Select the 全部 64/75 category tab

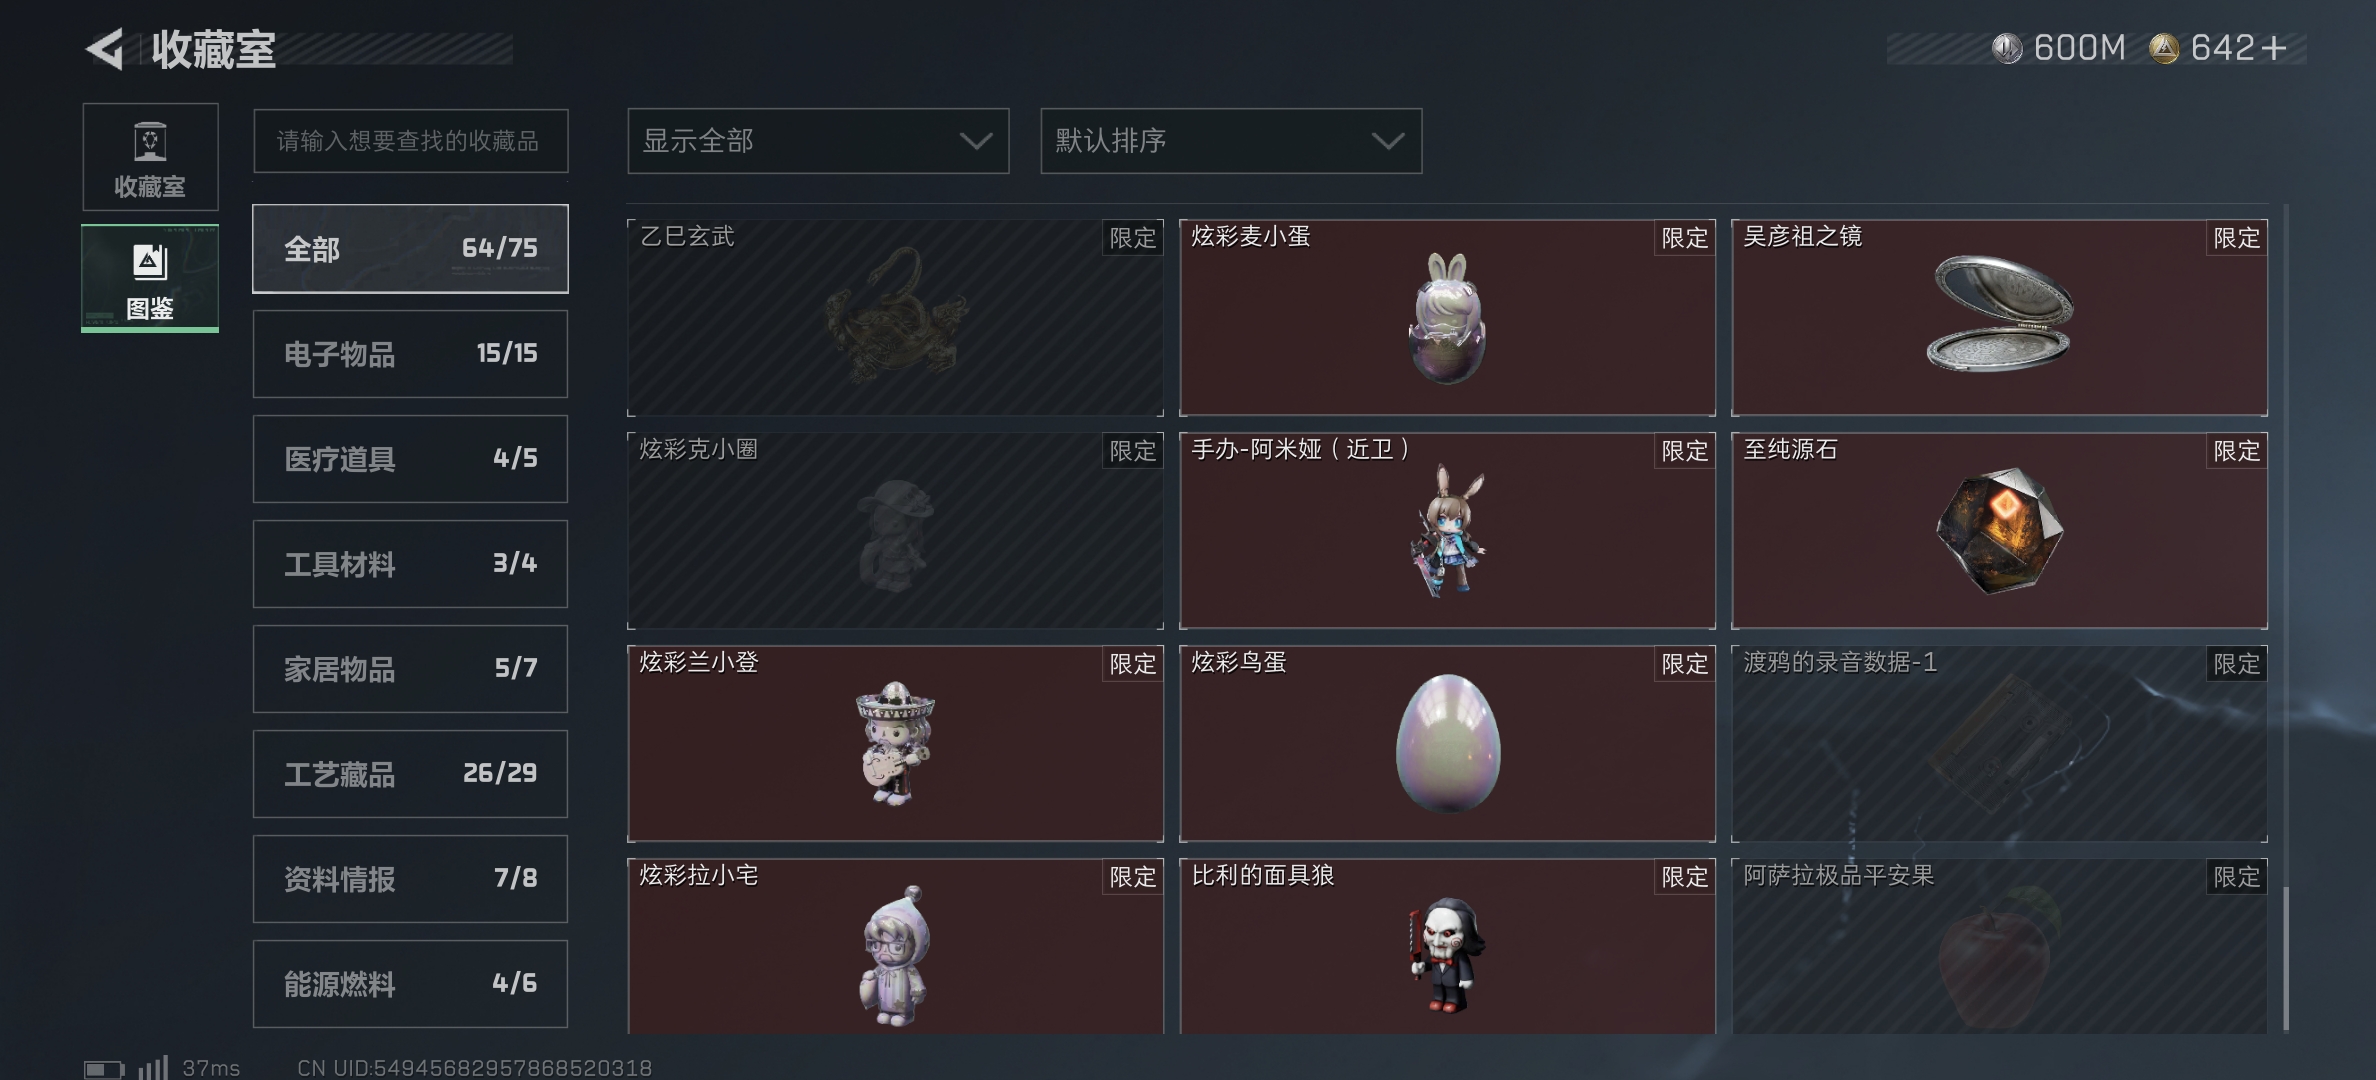coord(410,249)
